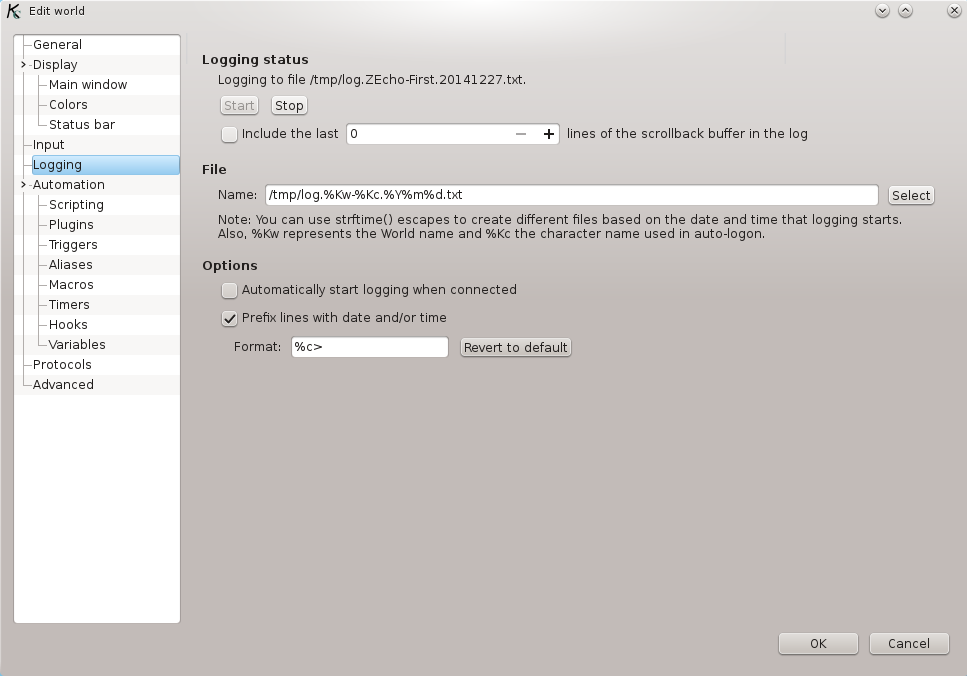Expand the Automation tree branch
The image size is (967, 676).
click(22, 184)
